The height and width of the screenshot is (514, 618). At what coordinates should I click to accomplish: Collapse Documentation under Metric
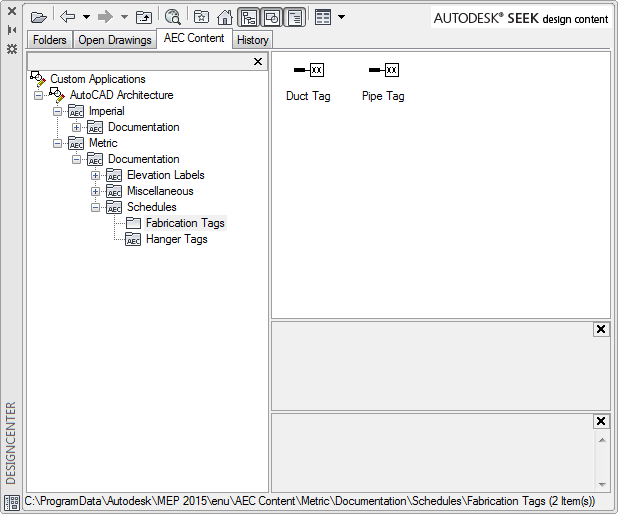click(76, 159)
